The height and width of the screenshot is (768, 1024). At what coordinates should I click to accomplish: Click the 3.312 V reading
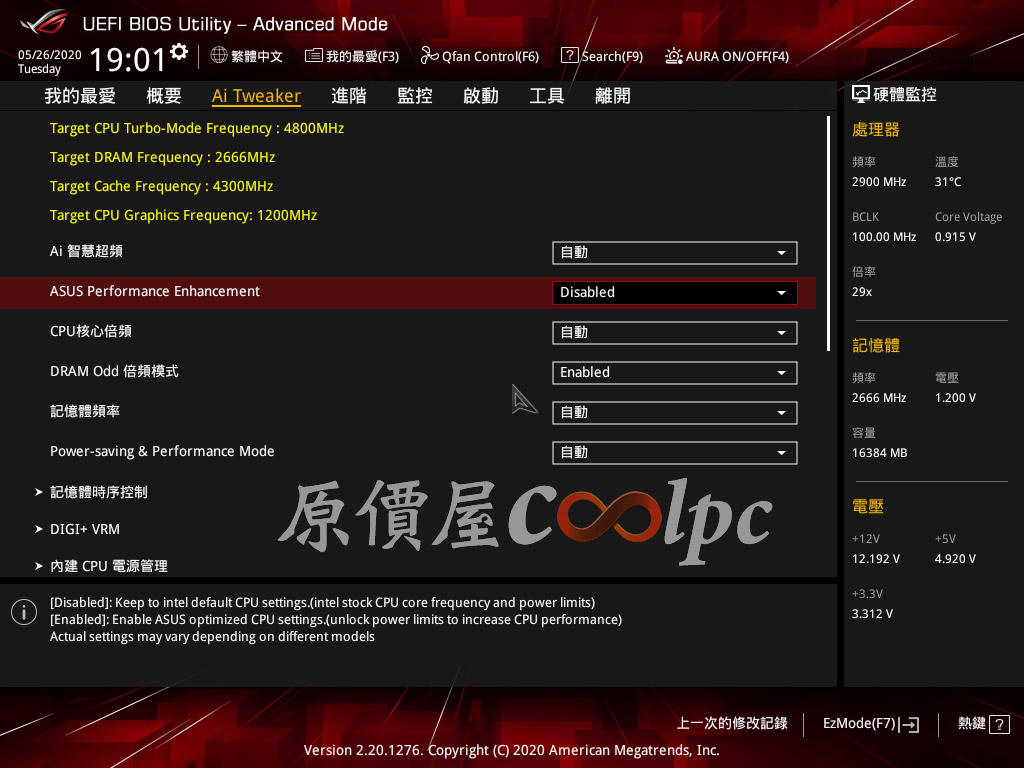pyautogui.click(x=872, y=614)
